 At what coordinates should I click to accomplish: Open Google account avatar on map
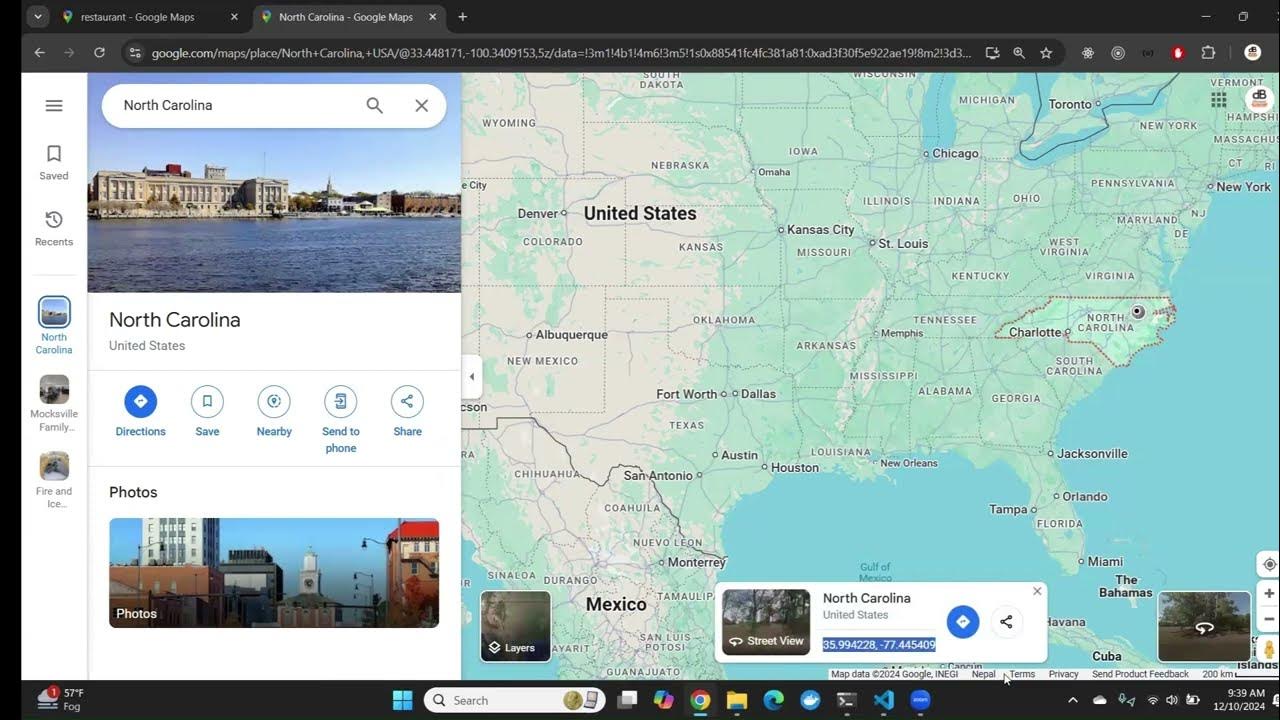pyautogui.click(x=1259, y=98)
